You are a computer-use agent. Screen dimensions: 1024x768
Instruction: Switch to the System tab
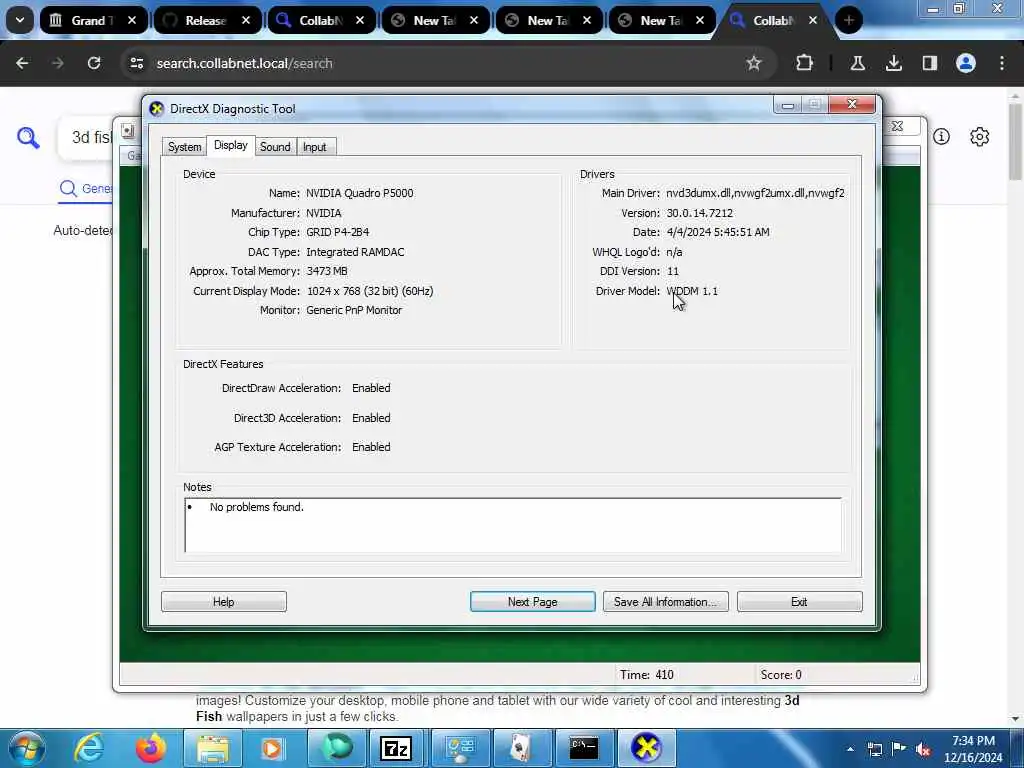(x=184, y=147)
